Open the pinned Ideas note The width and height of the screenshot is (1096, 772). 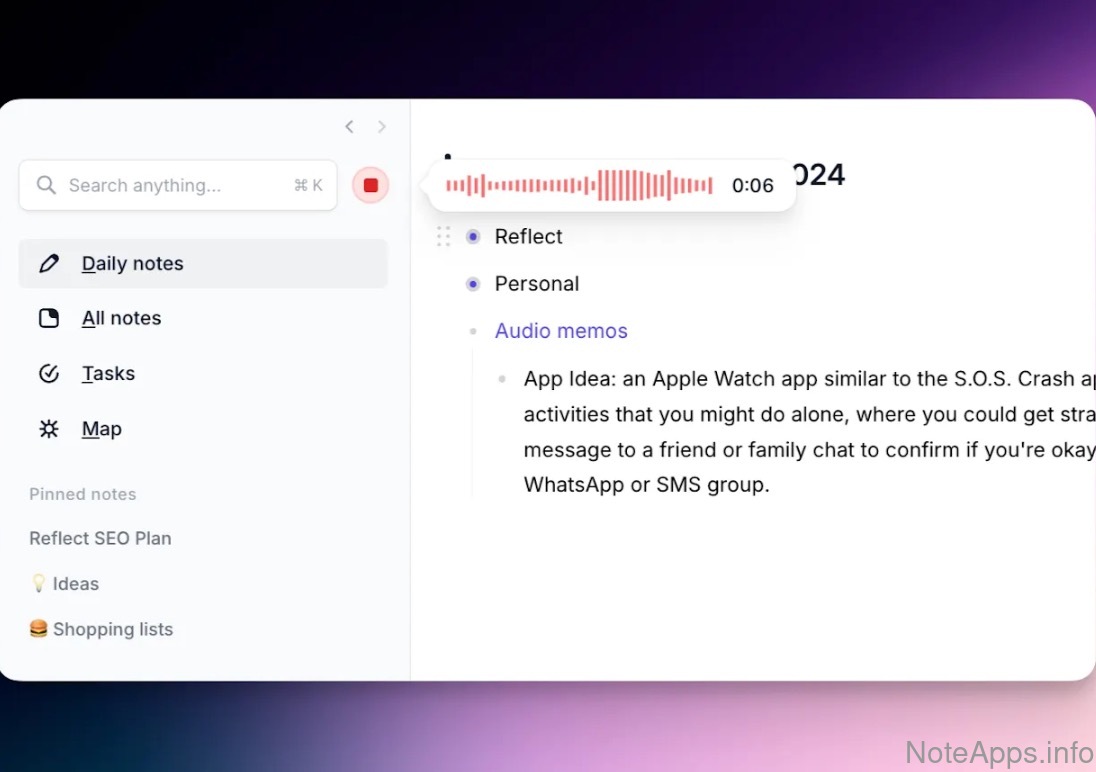click(75, 584)
